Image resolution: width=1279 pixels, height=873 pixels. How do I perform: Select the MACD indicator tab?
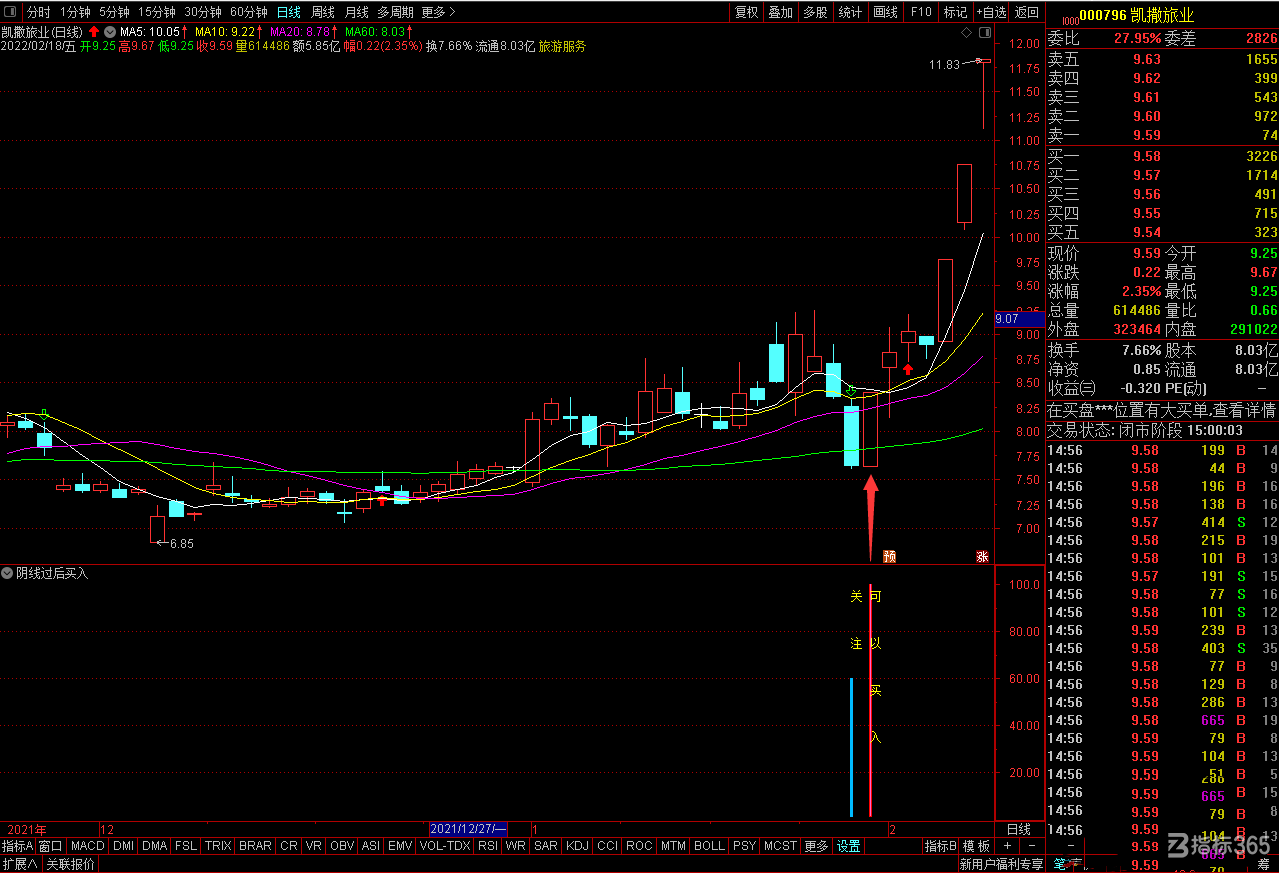[x=88, y=846]
